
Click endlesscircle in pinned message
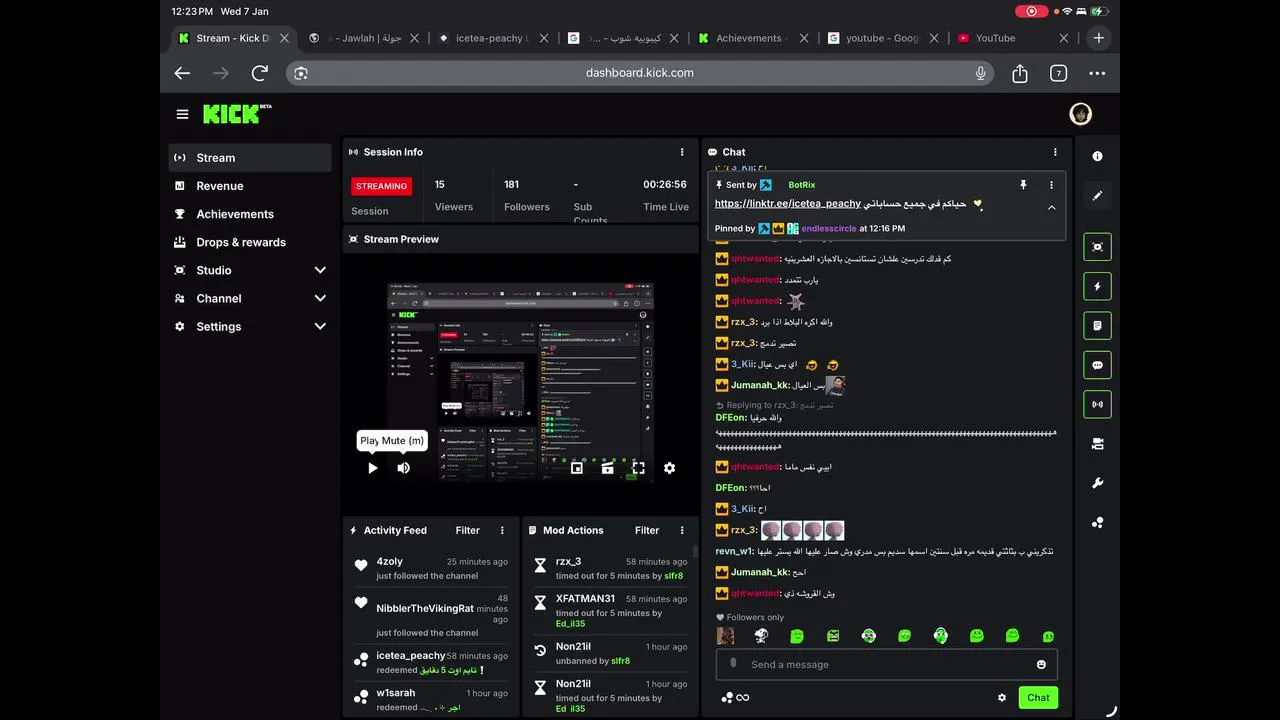pyautogui.click(x=828, y=229)
